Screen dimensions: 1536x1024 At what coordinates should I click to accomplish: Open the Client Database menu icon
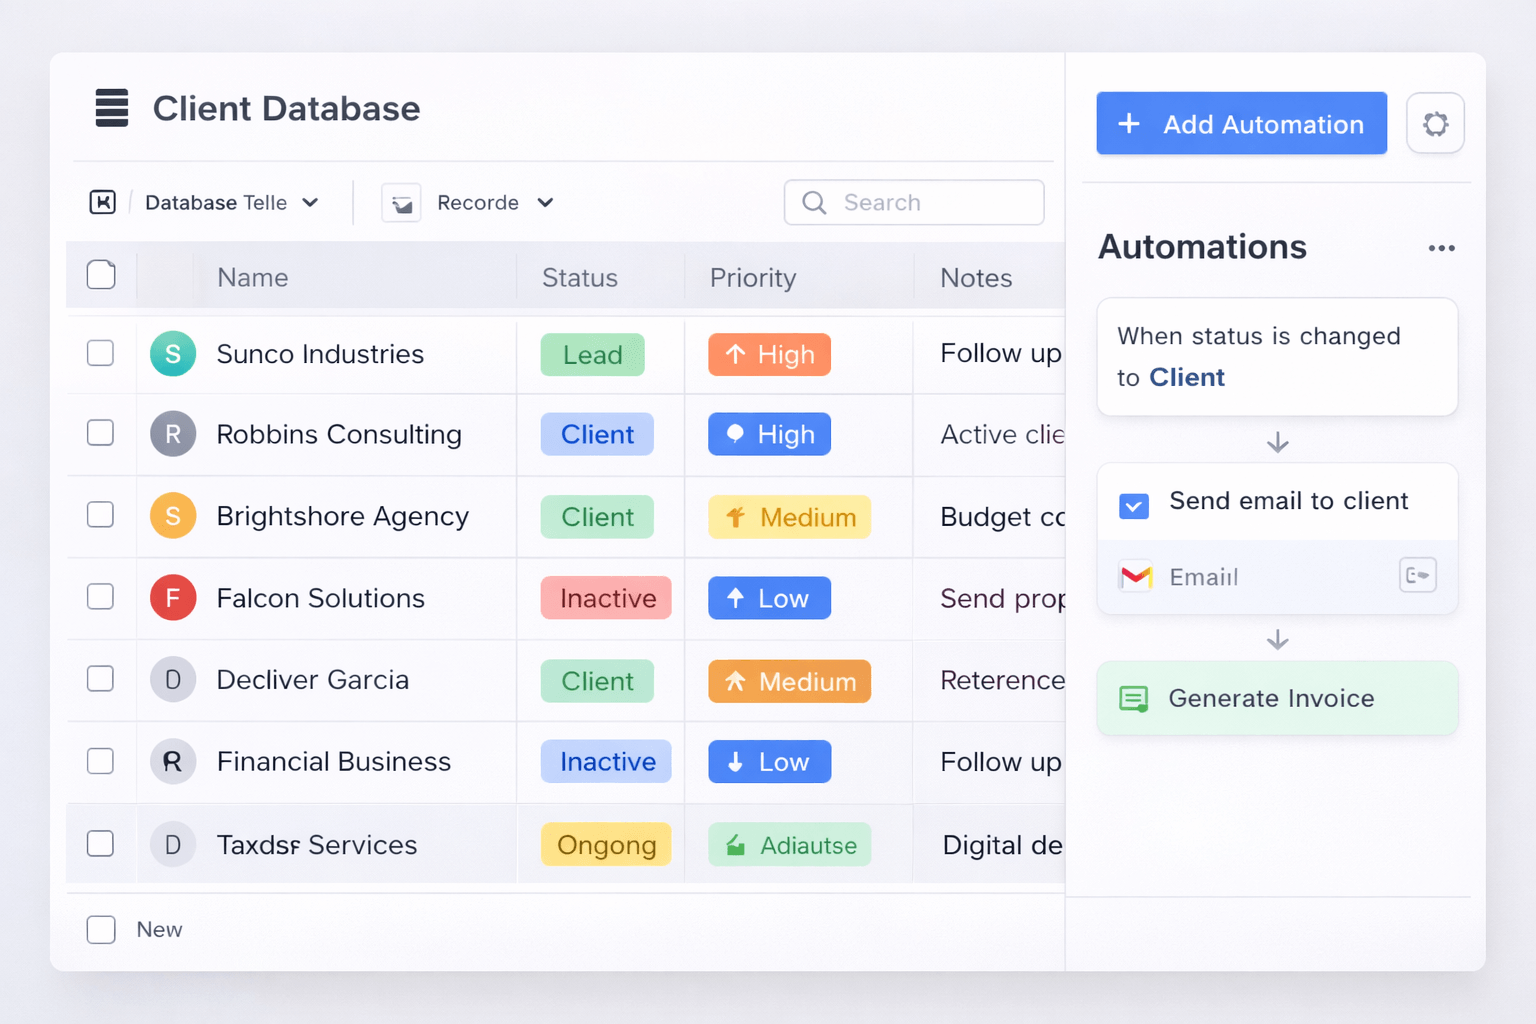click(112, 108)
